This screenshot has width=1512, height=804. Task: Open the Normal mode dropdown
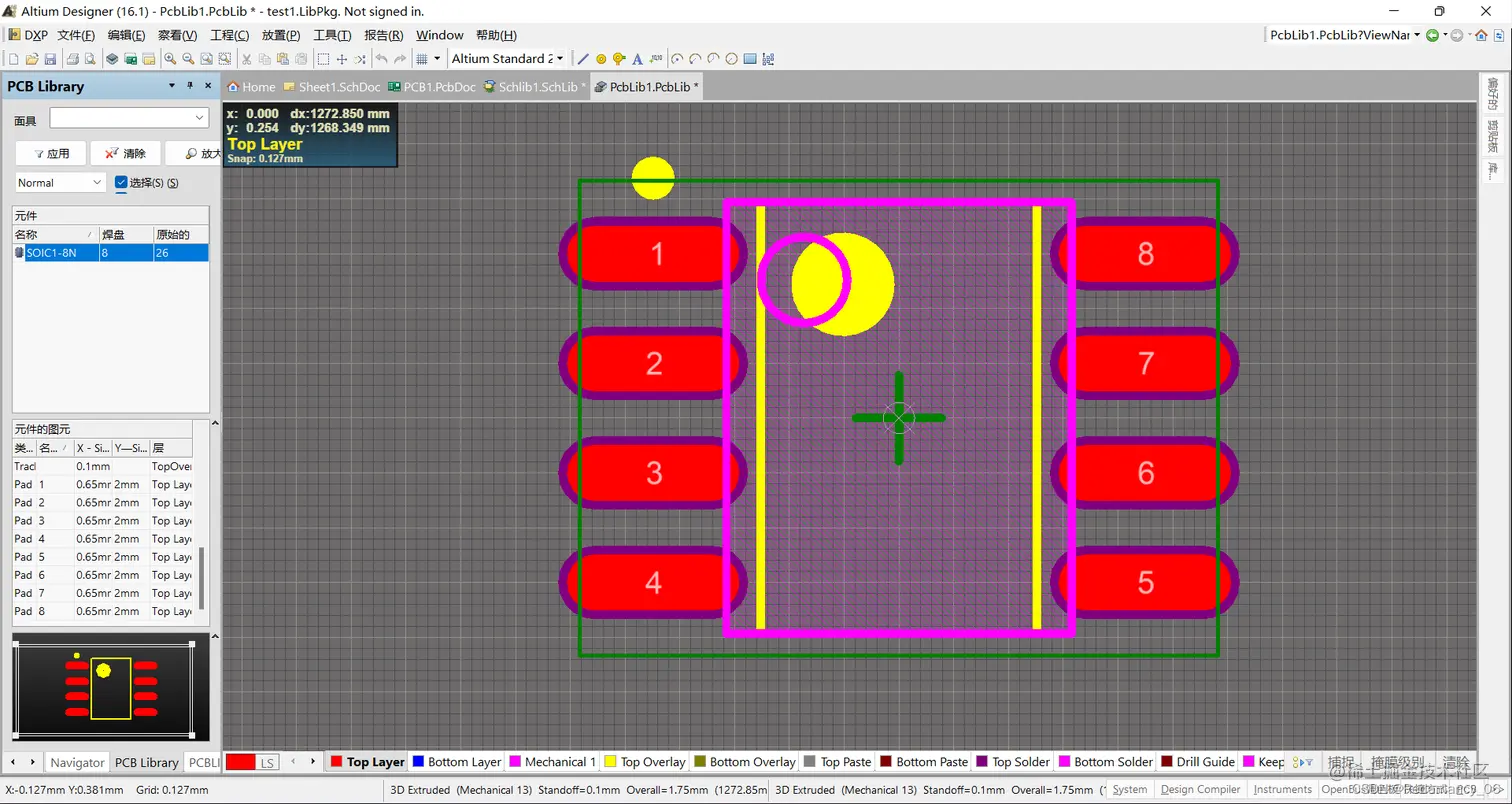pos(97,182)
